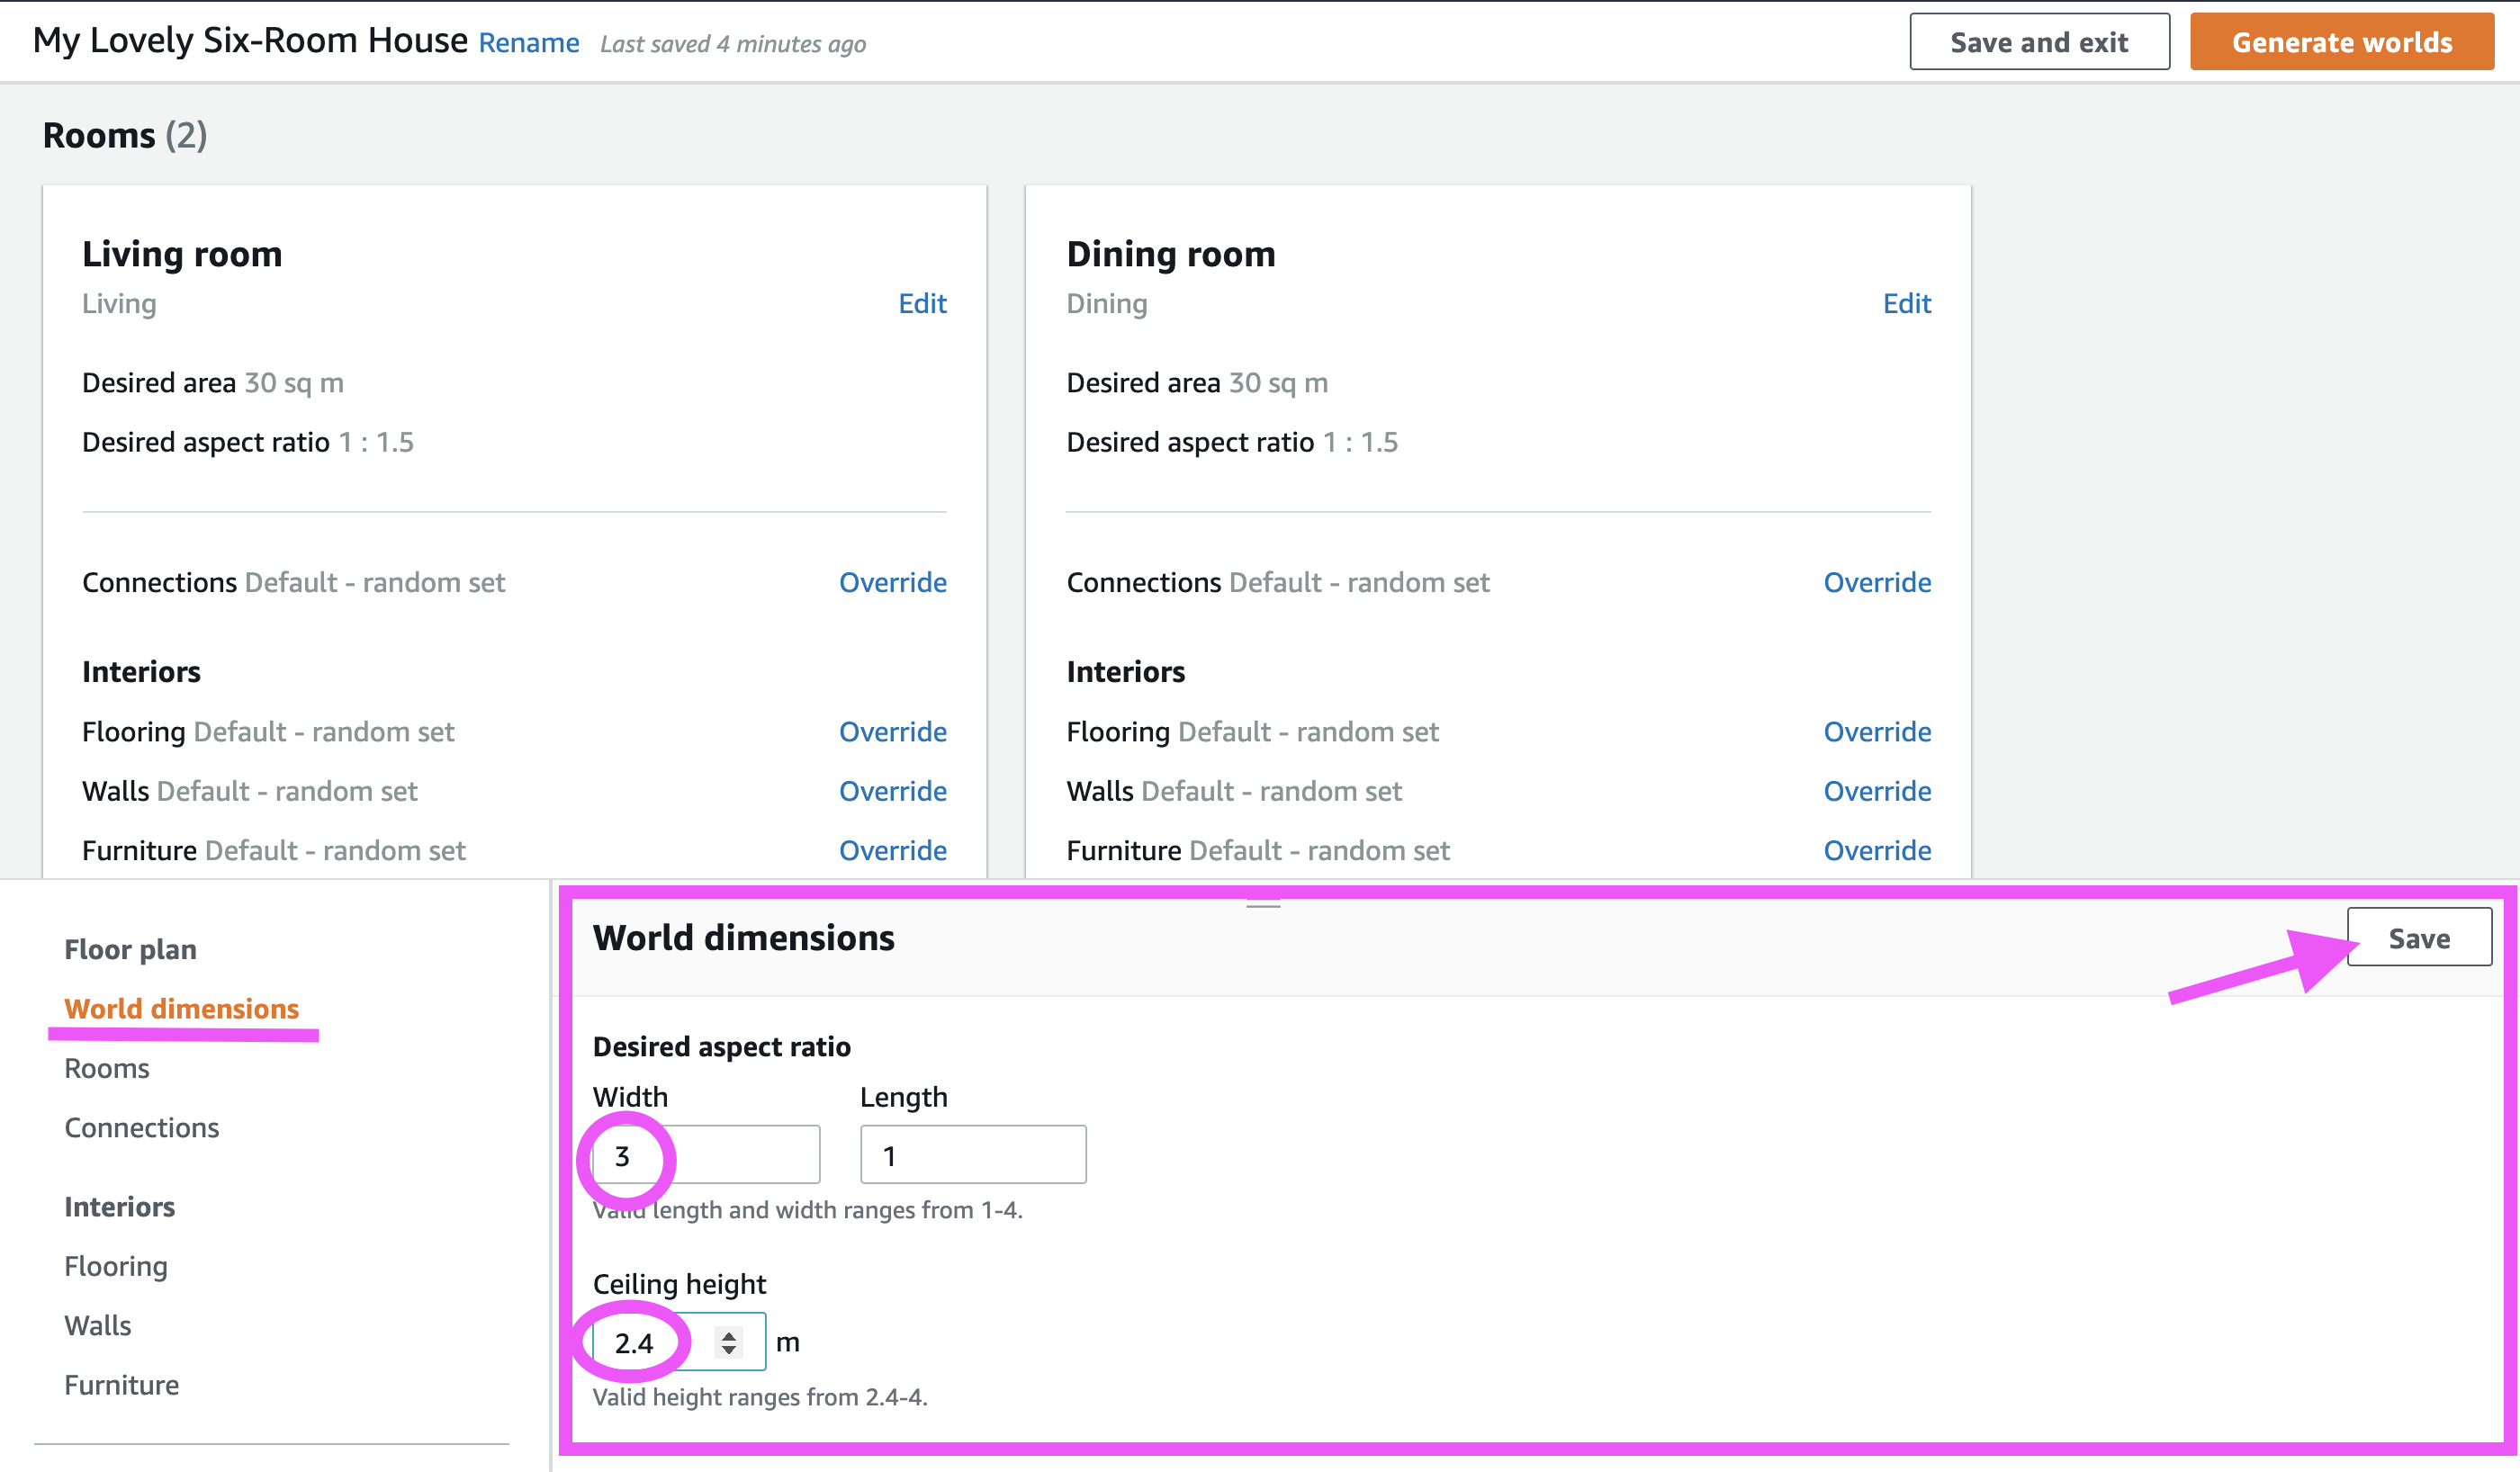Click Save and exit button
Image resolution: width=2520 pixels, height=1472 pixels.
click(2038, 42)
